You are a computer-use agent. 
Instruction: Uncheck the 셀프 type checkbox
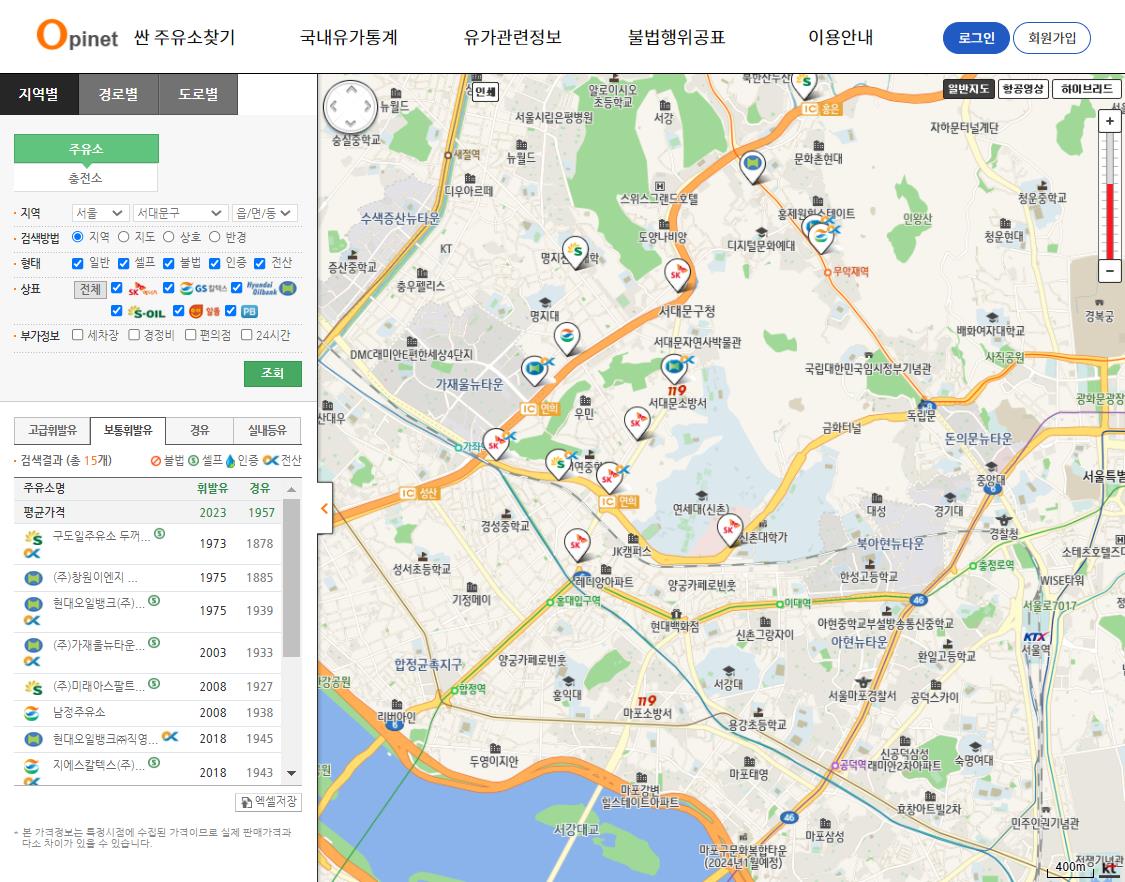click(x=123, y=263)
